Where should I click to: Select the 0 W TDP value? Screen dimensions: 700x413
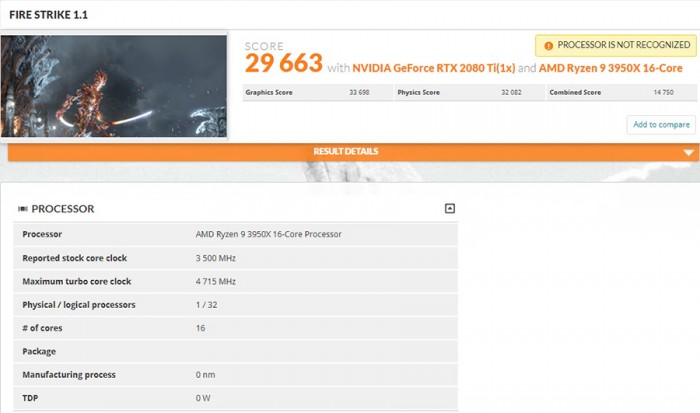click(203, 398)
